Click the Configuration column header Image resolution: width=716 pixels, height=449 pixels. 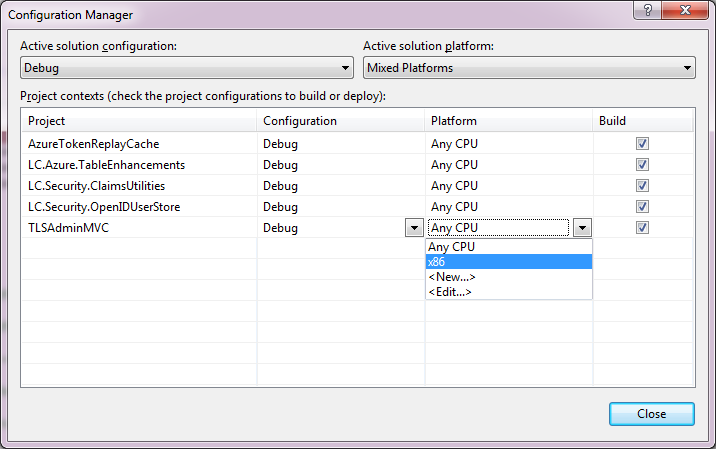tap(340, 121)
